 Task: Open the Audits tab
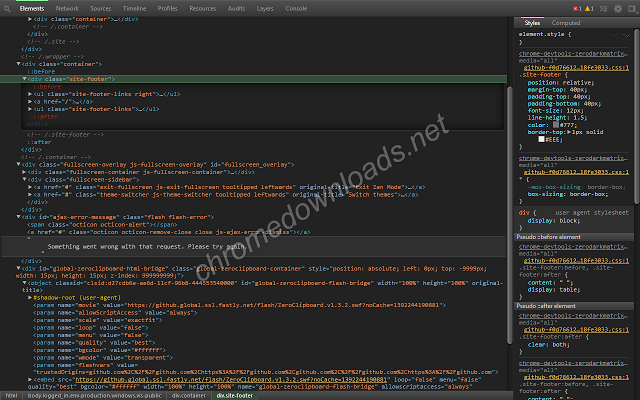click(x=237, y=8)
